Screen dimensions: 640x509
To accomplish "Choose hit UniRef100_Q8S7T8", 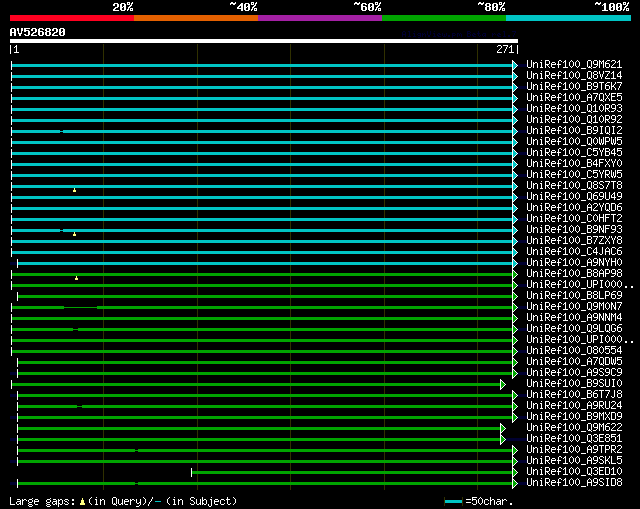I will (574, 186).
